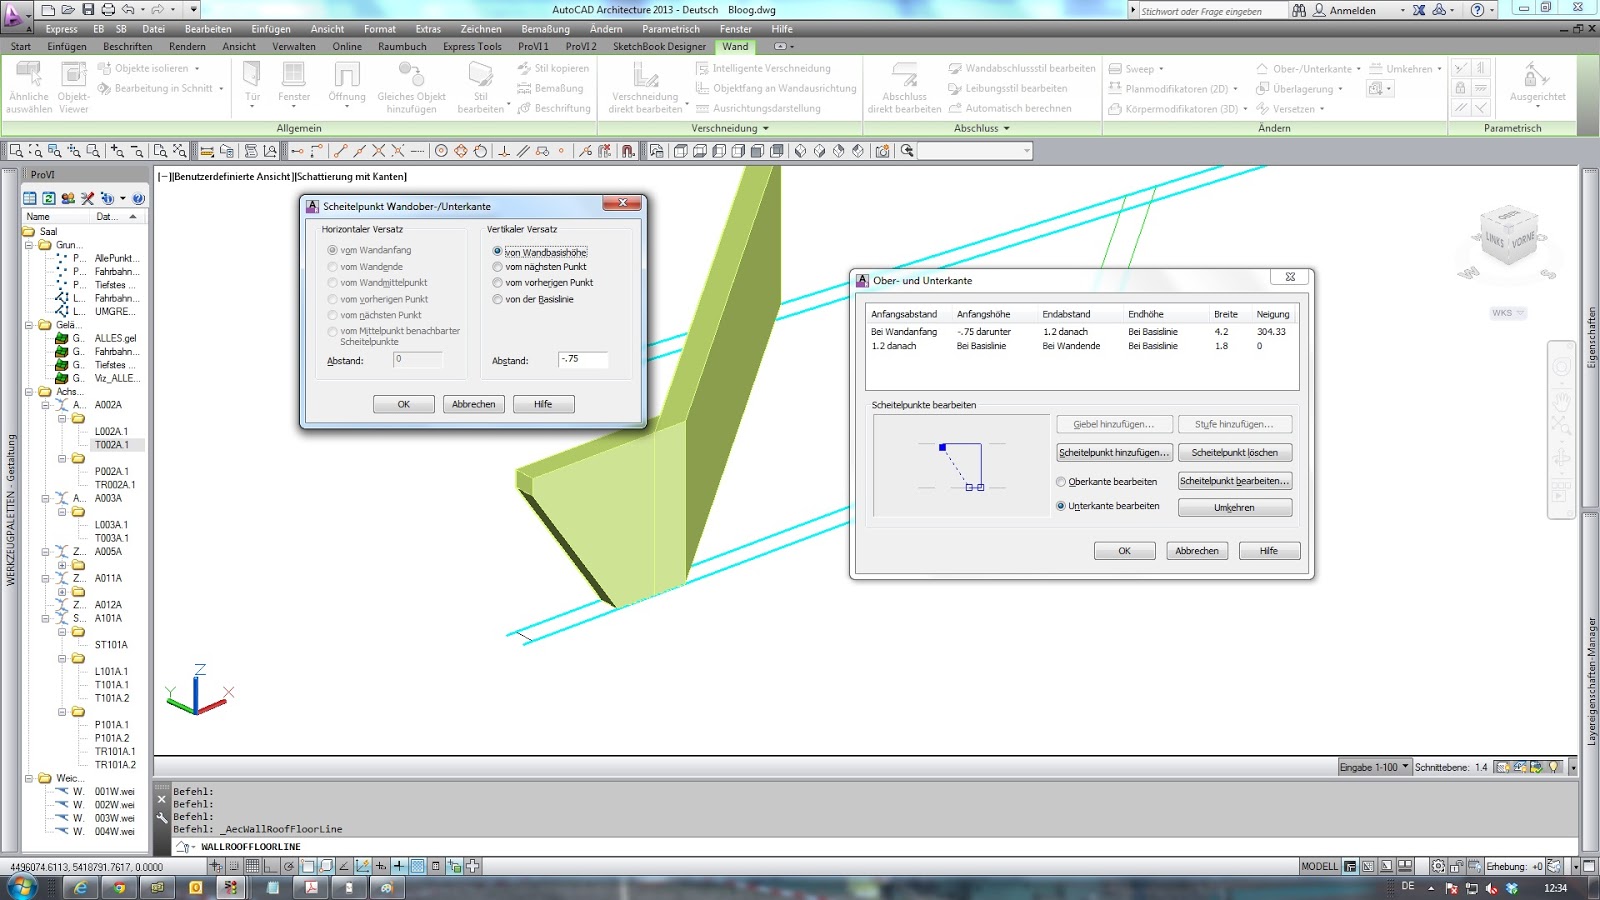Collapse the Gelä... tree node
This screenshot has width=1600, height=900.
pos(30,325)
